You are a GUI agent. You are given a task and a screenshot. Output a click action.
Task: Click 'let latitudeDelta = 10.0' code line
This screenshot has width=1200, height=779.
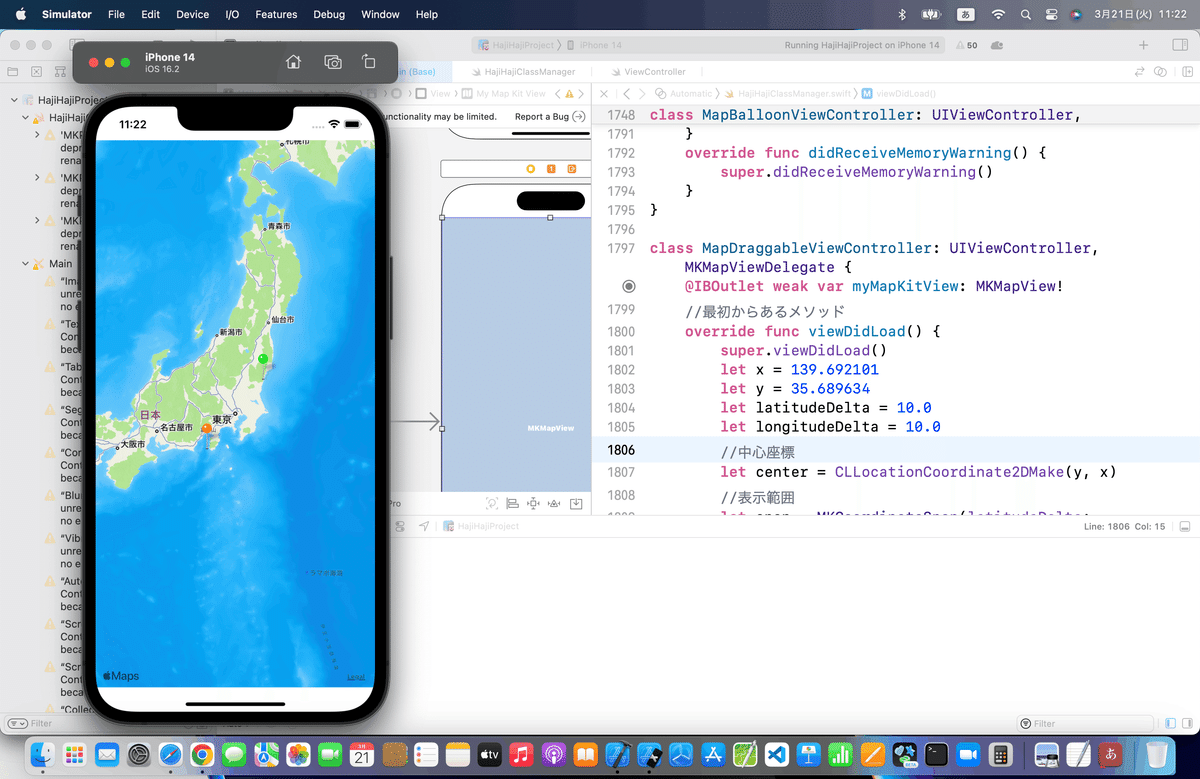pos(826,408)
